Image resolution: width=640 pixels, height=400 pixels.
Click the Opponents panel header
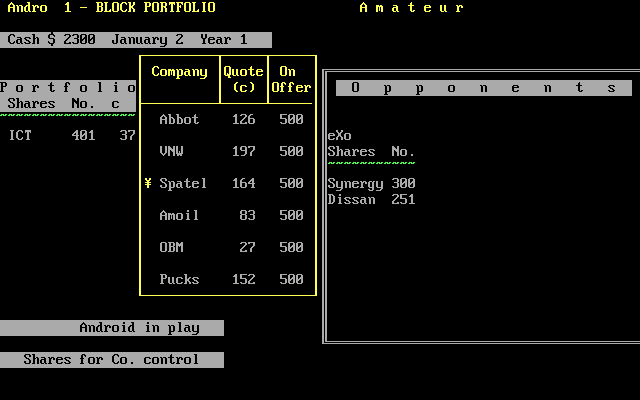pos(483,88)
